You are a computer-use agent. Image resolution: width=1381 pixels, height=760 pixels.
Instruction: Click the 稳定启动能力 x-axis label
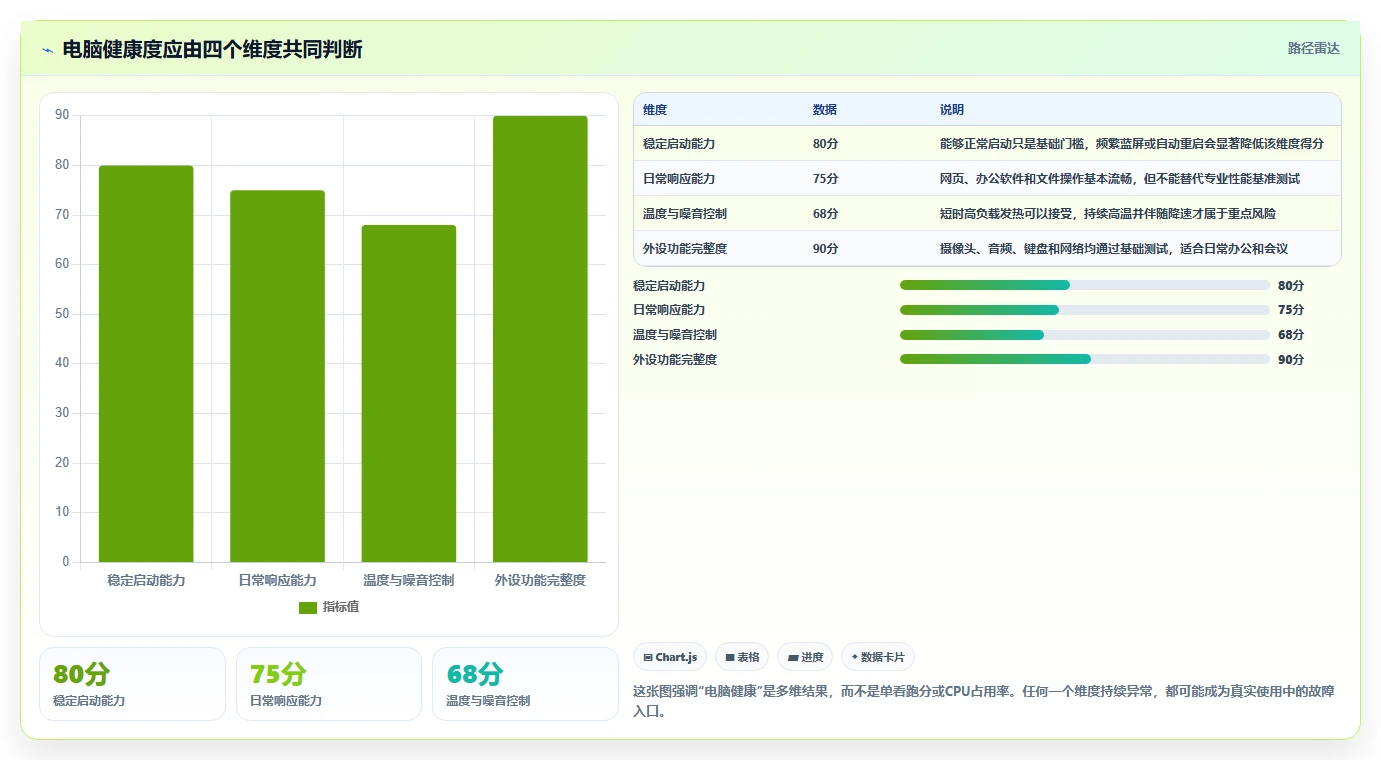(146, 580)
